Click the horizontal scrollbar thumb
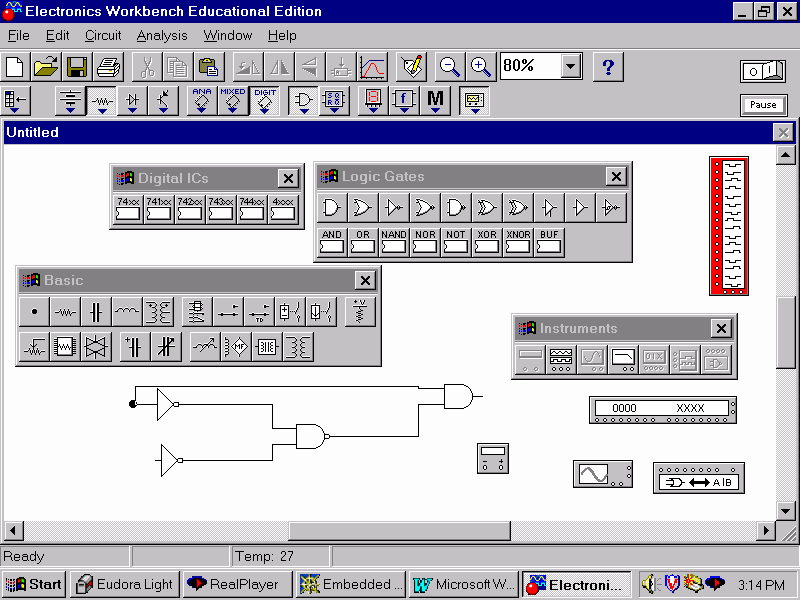 point(399,531)
